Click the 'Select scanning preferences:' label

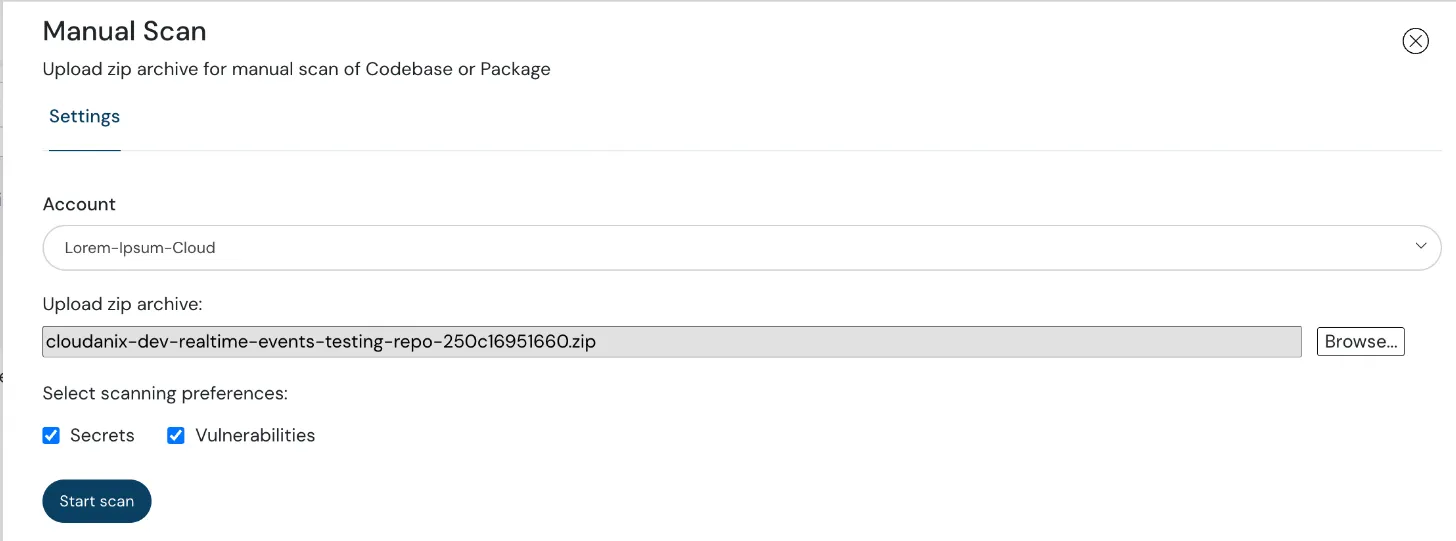(165, 394)
